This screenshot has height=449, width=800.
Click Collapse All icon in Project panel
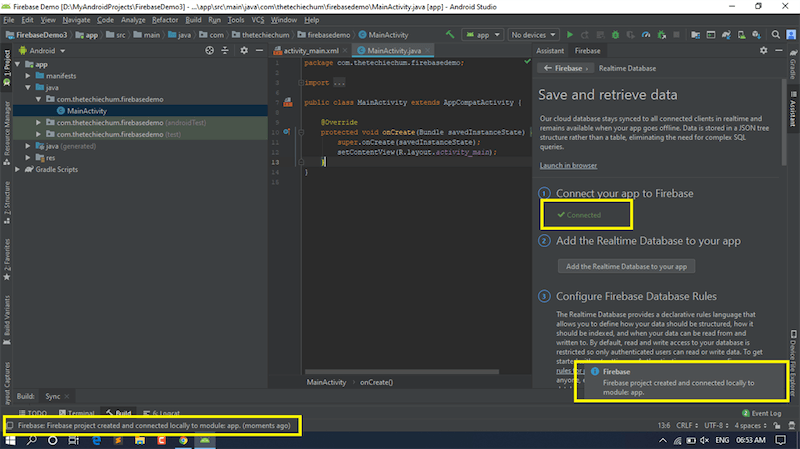coord(224,50)
